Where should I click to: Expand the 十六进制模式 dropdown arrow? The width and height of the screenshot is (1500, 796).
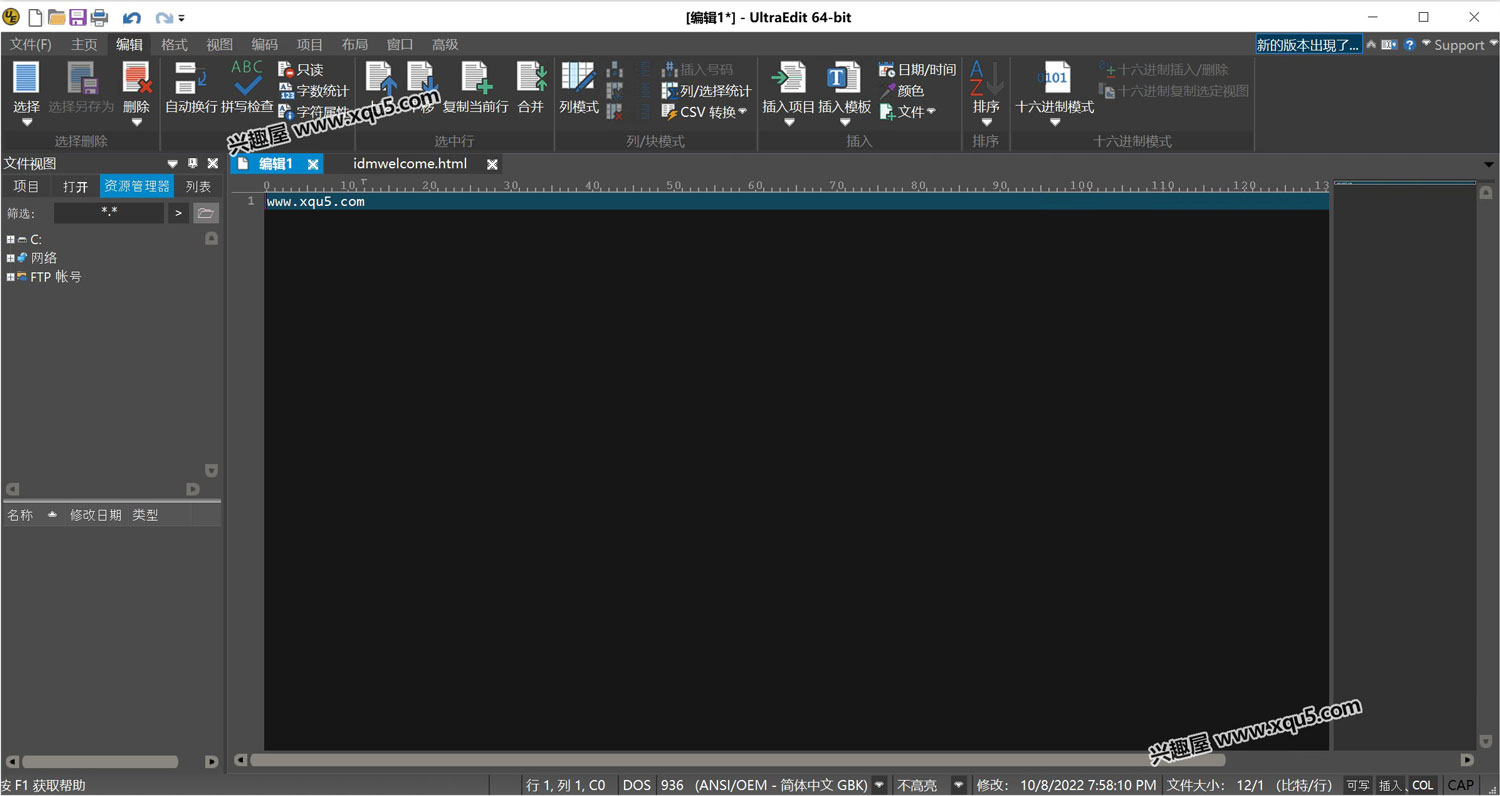pyautogui.click(x=1054, y=123)
